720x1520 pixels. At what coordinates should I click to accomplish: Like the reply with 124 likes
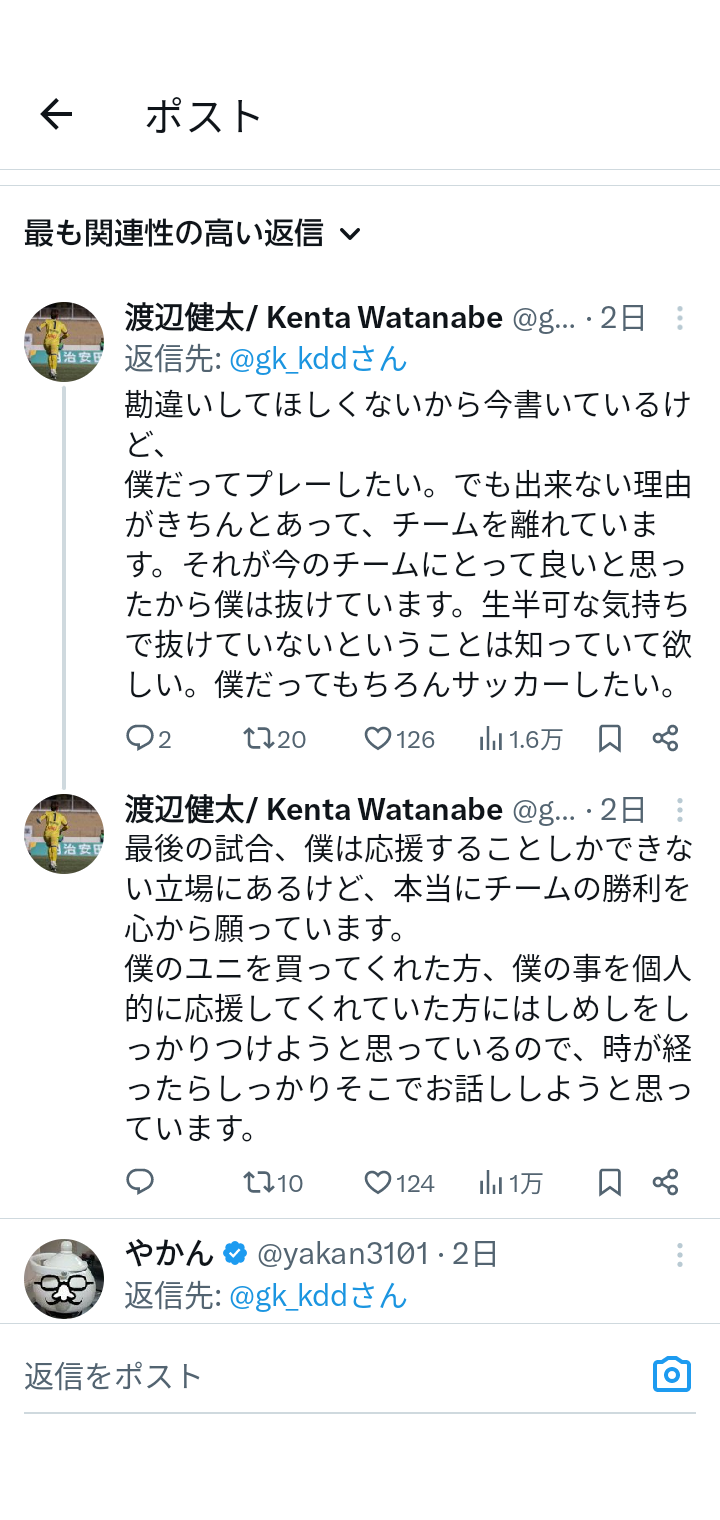click(378, 1183)
